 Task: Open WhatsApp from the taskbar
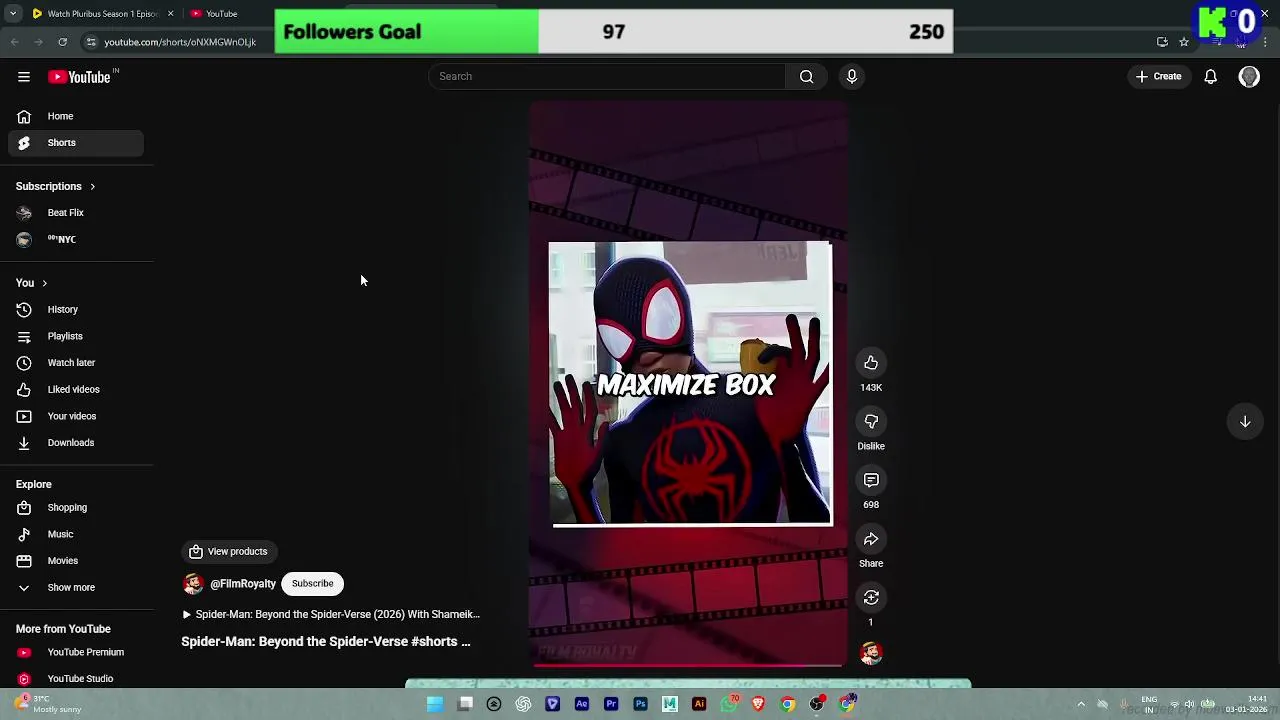coord(729,704)
